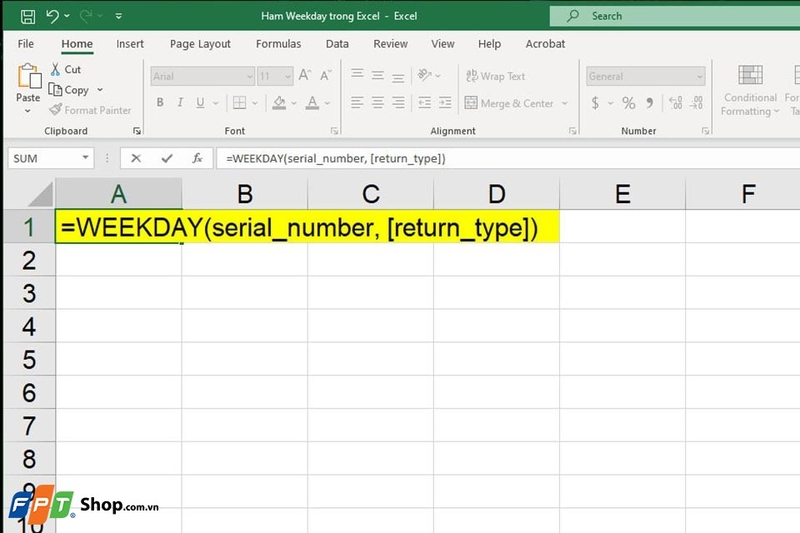Click Bottom Align icon
The height and width of the screenshot is (533, 800).
click(398, 76)
